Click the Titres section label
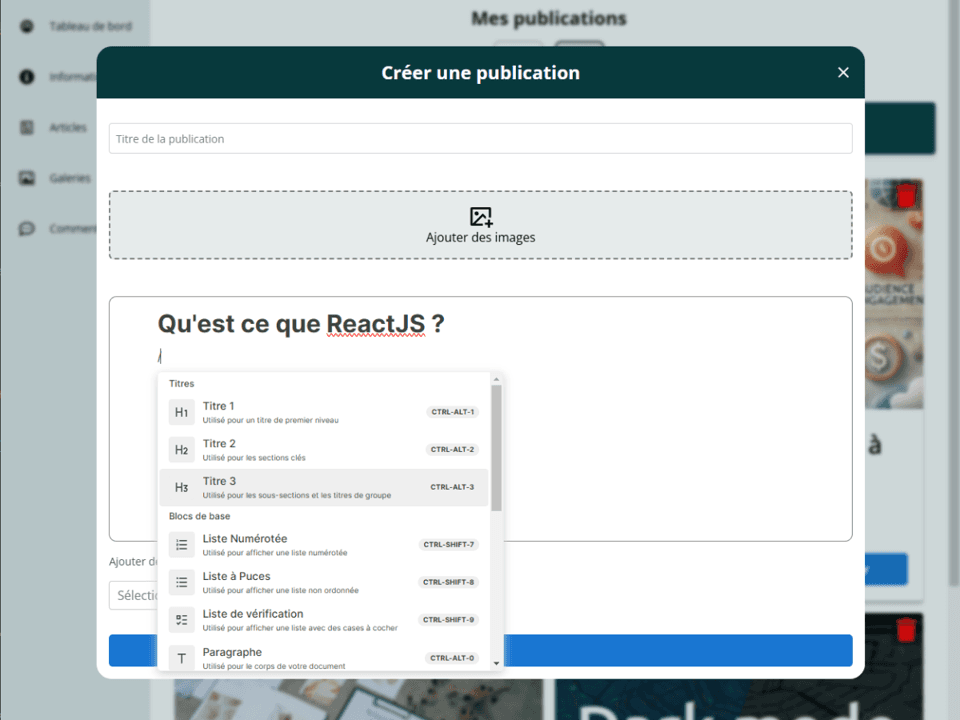The width and height of the screenshot is (960, 720). pos(181,383)
